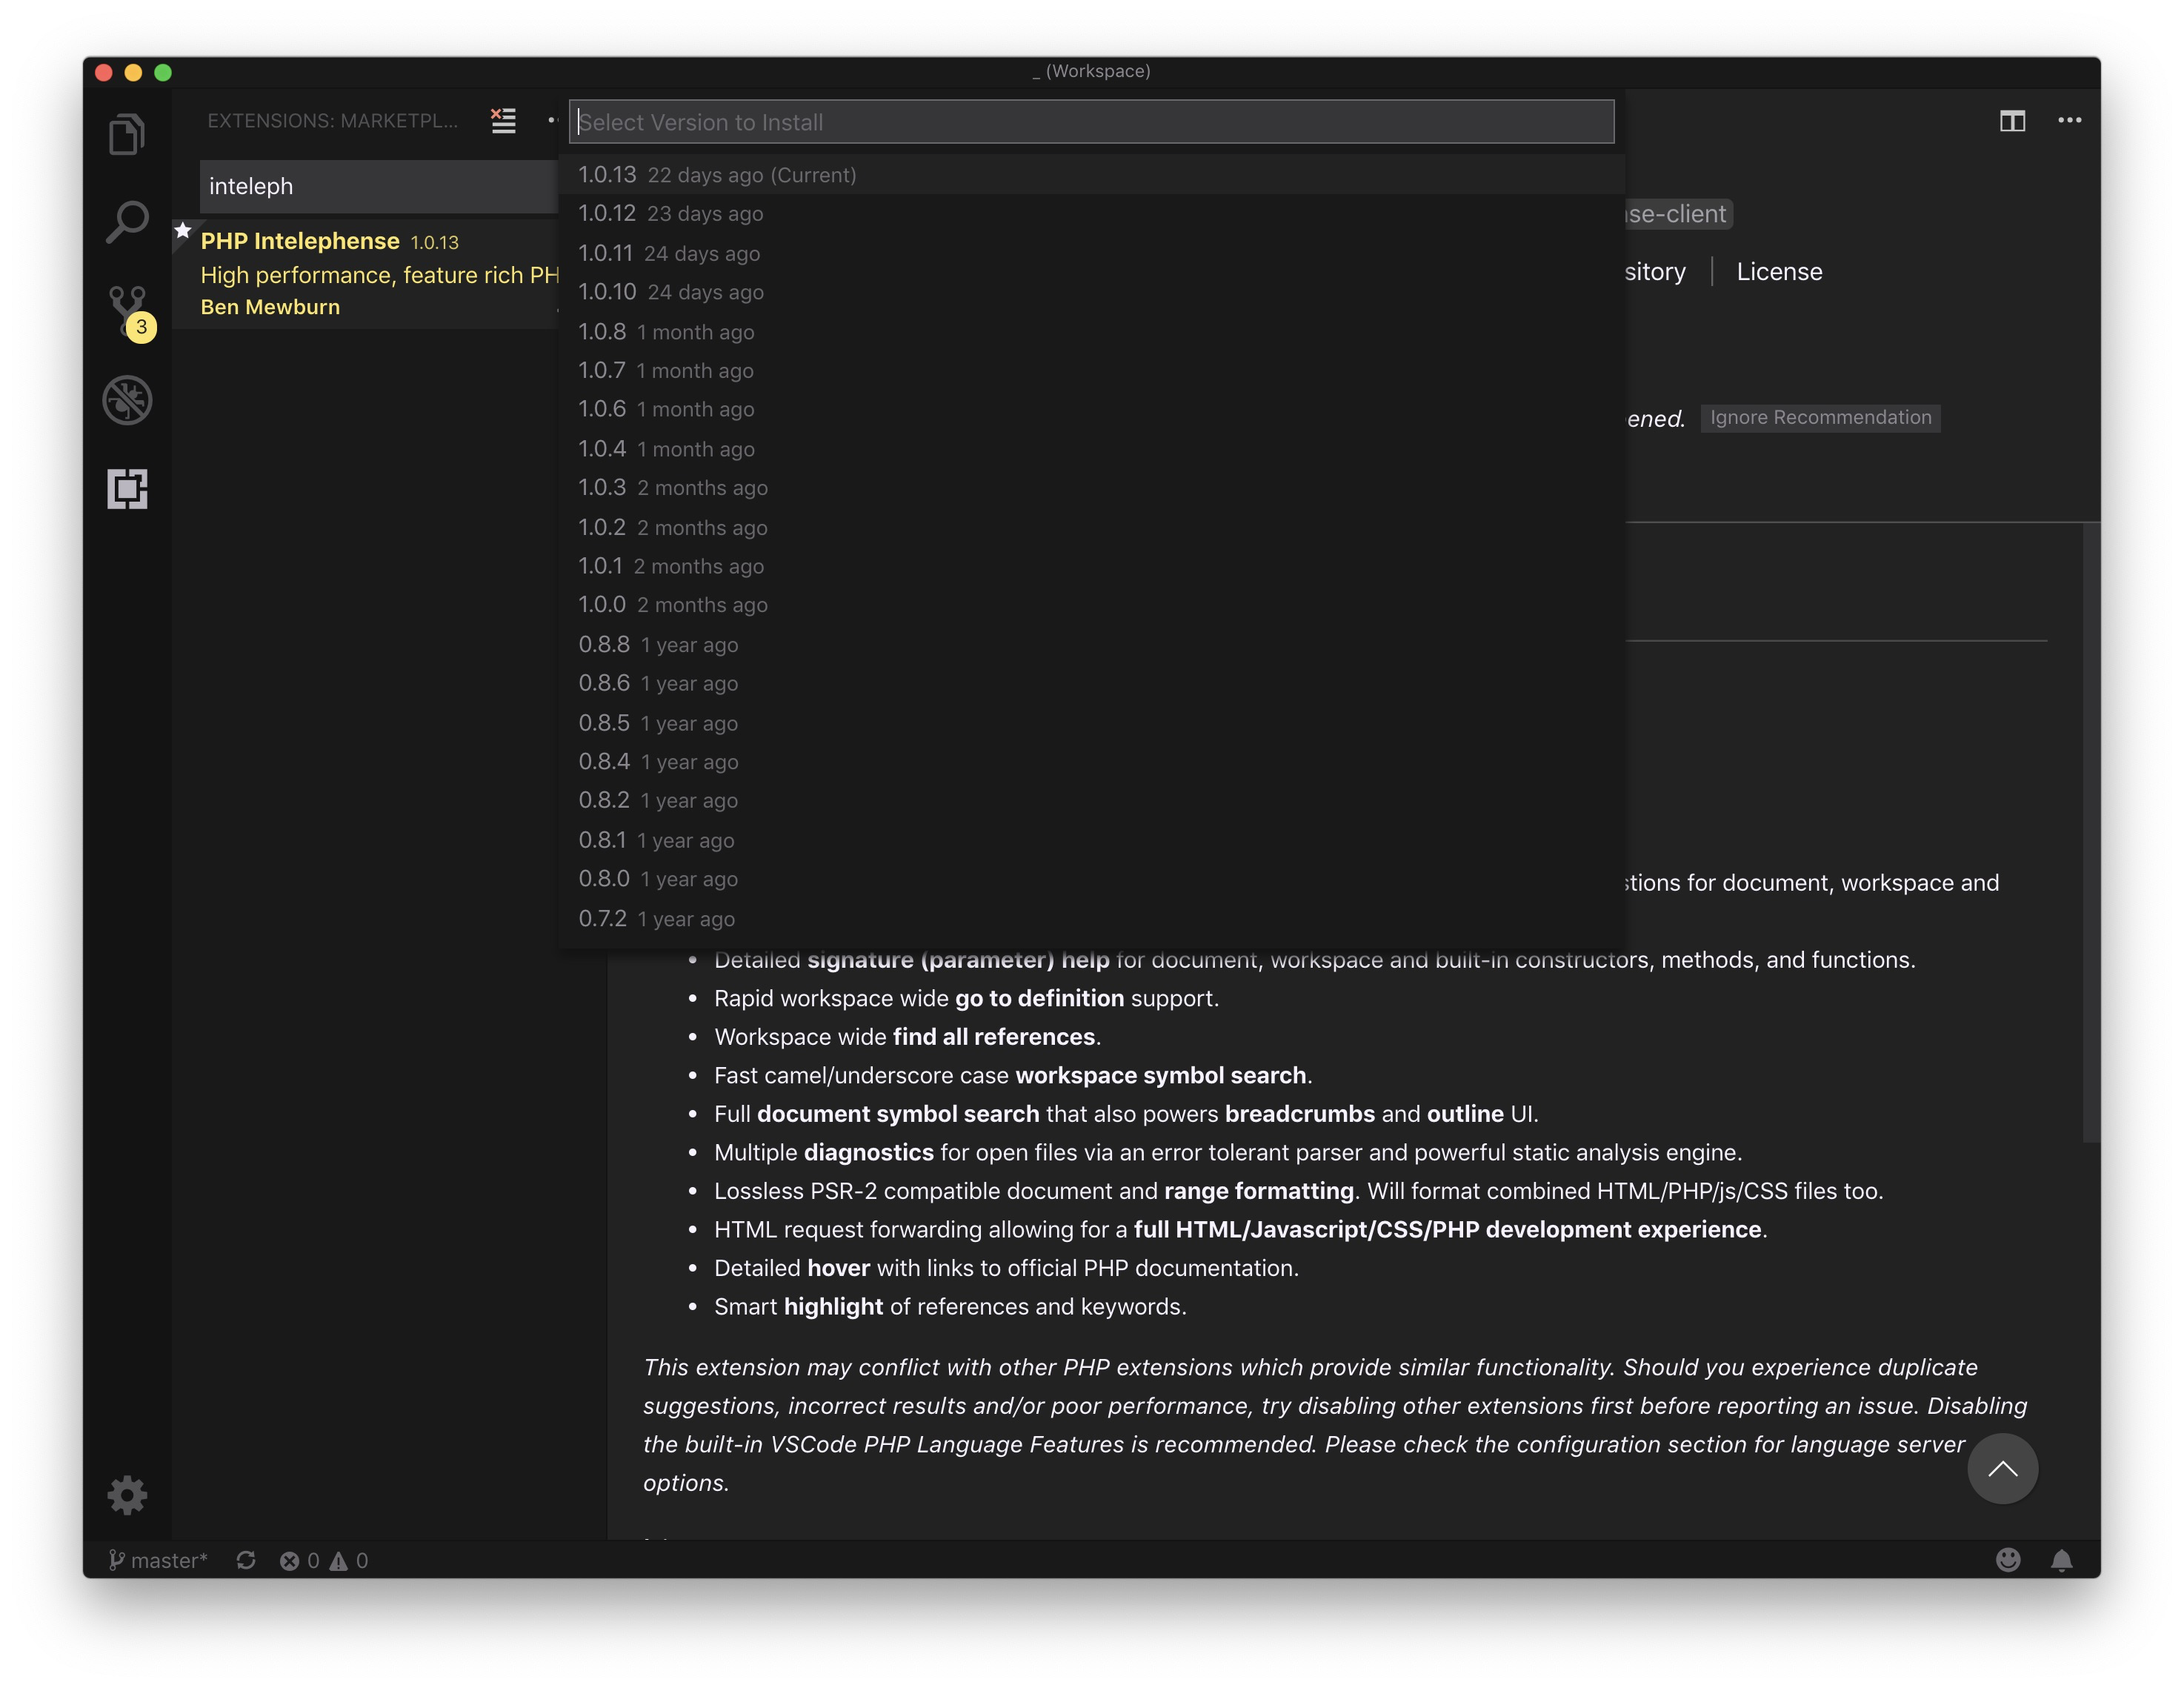Click the inteleph extensions search box
Image resolution: width=2184 pixels, height=1688 pixels.
coord(378,186)
